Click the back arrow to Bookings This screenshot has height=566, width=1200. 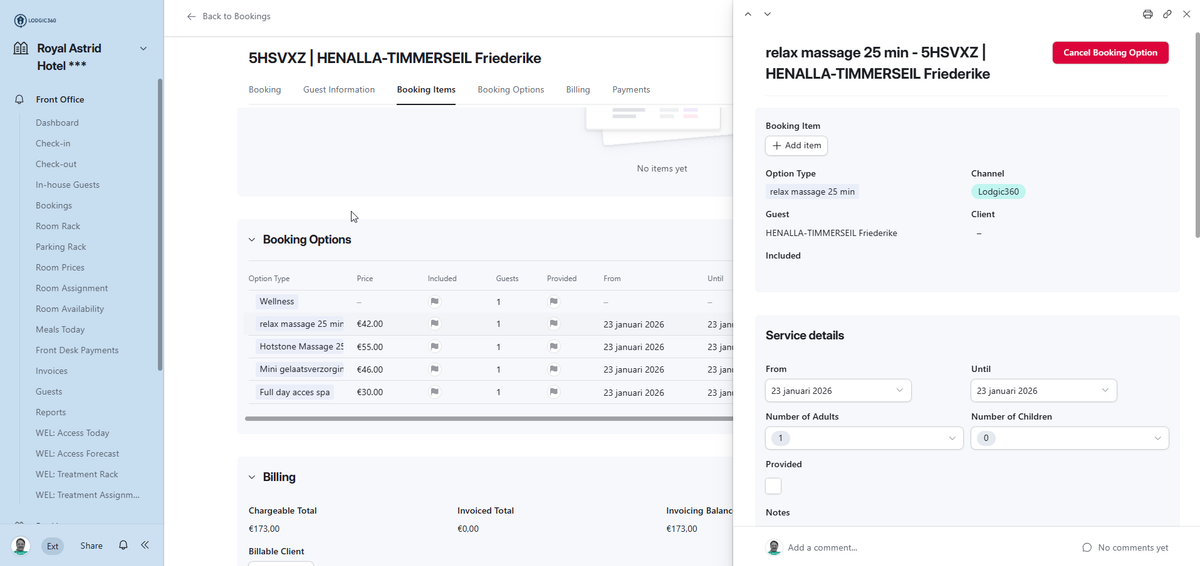pos(191,16)
